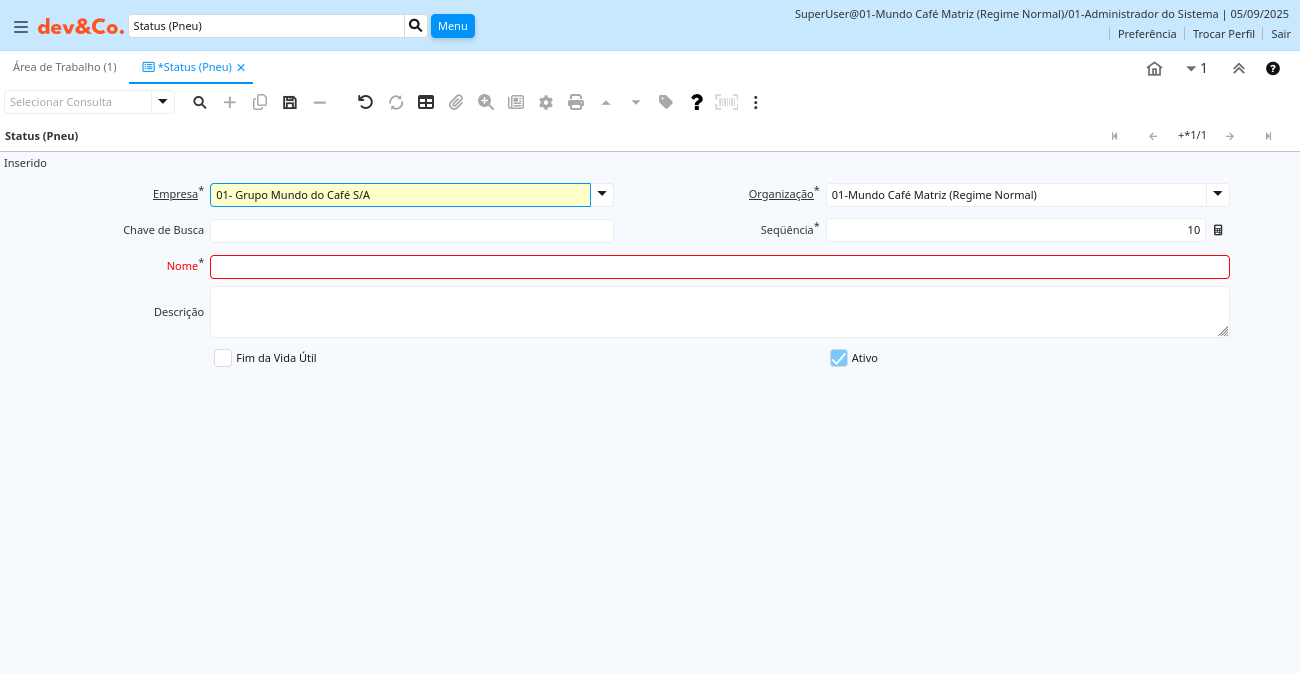Viewport: 1300px width, 674px height.
Task: Open attachments with the paperclip icon
Action: pyautogui.click(x=456, y=102)
